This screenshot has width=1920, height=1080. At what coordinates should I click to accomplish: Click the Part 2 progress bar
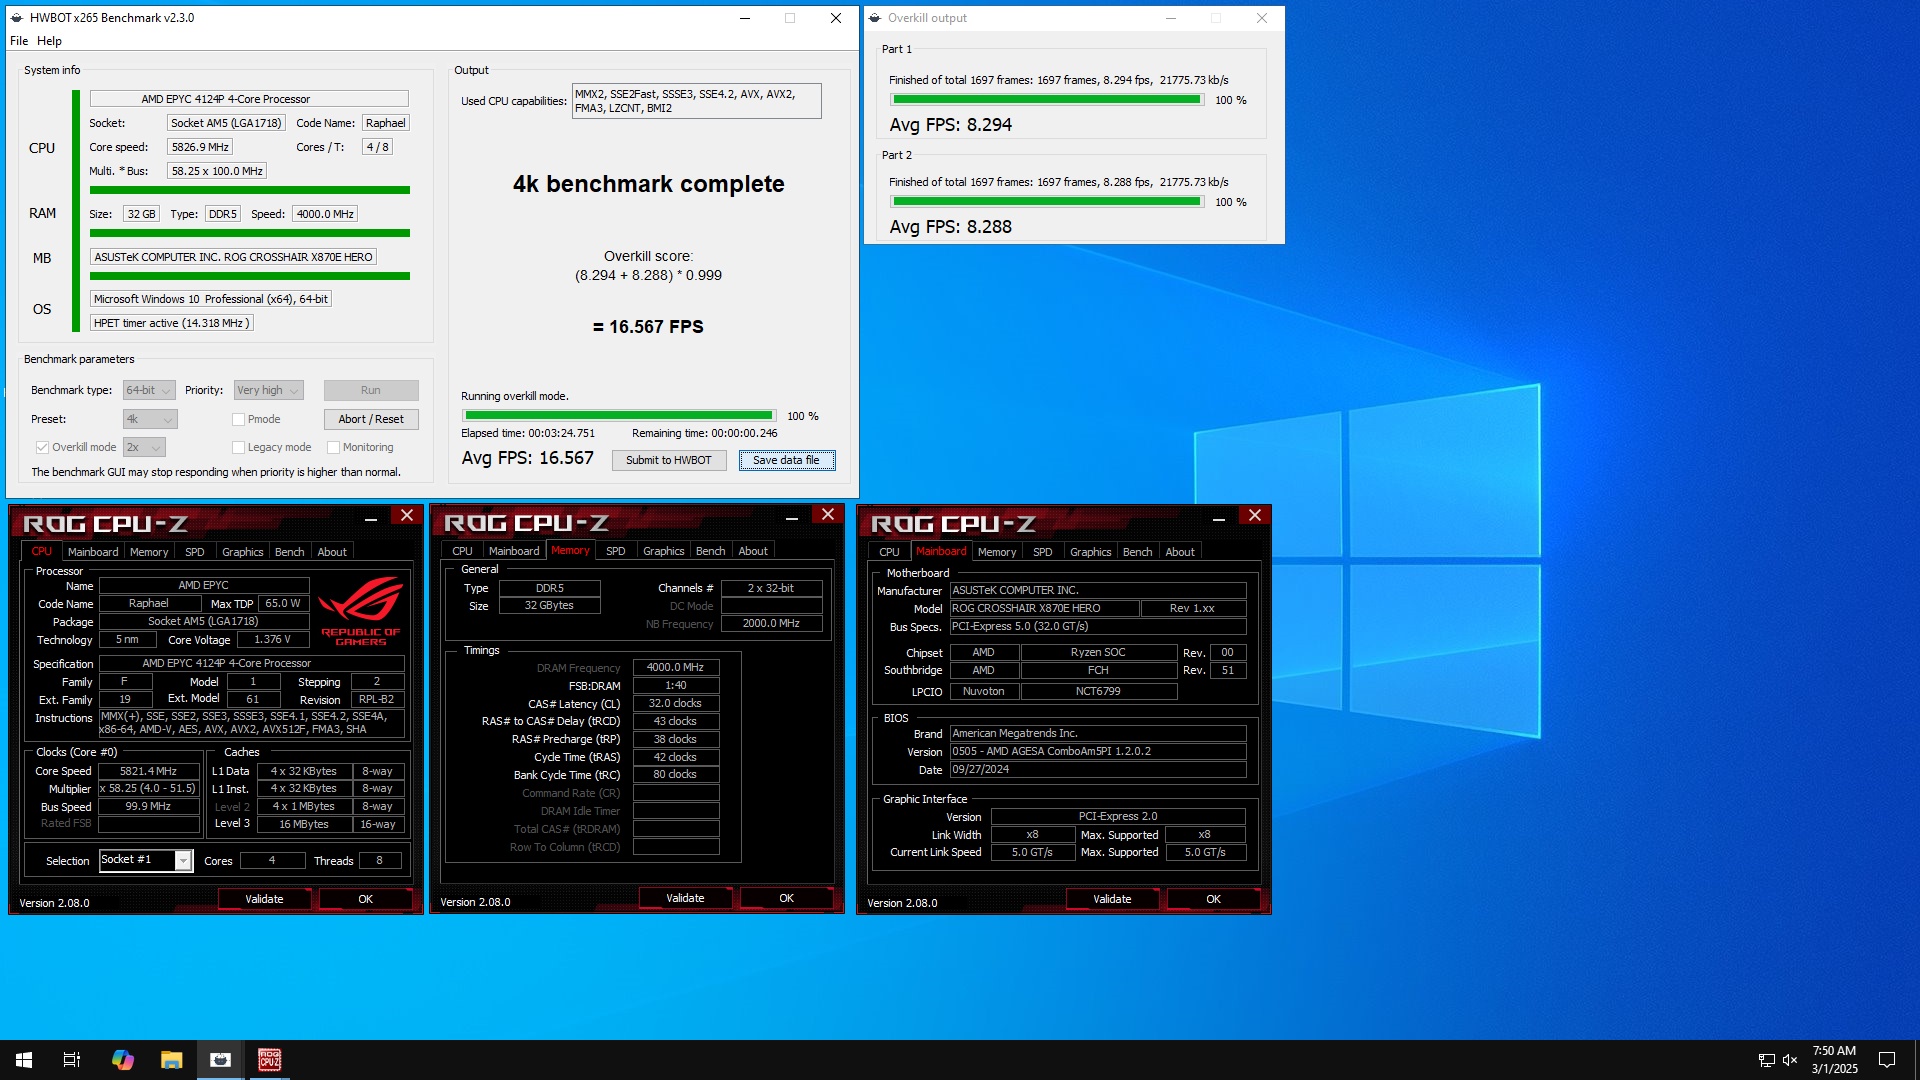click(x=1047, y=201)
